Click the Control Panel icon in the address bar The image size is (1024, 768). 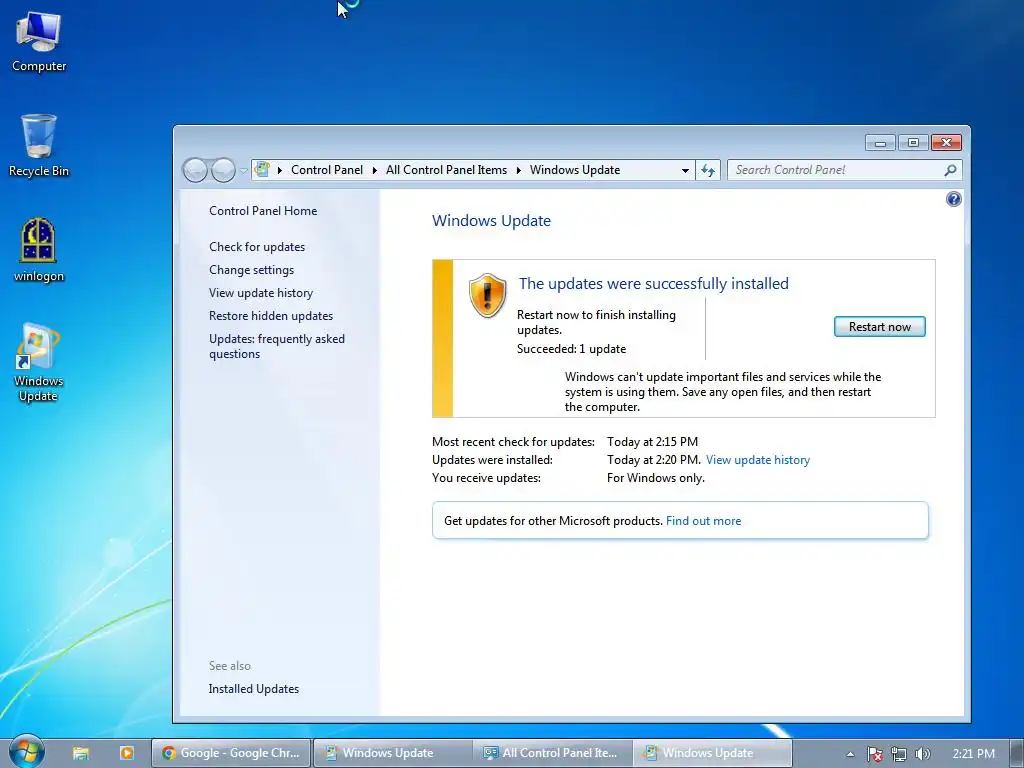[262, 170]
